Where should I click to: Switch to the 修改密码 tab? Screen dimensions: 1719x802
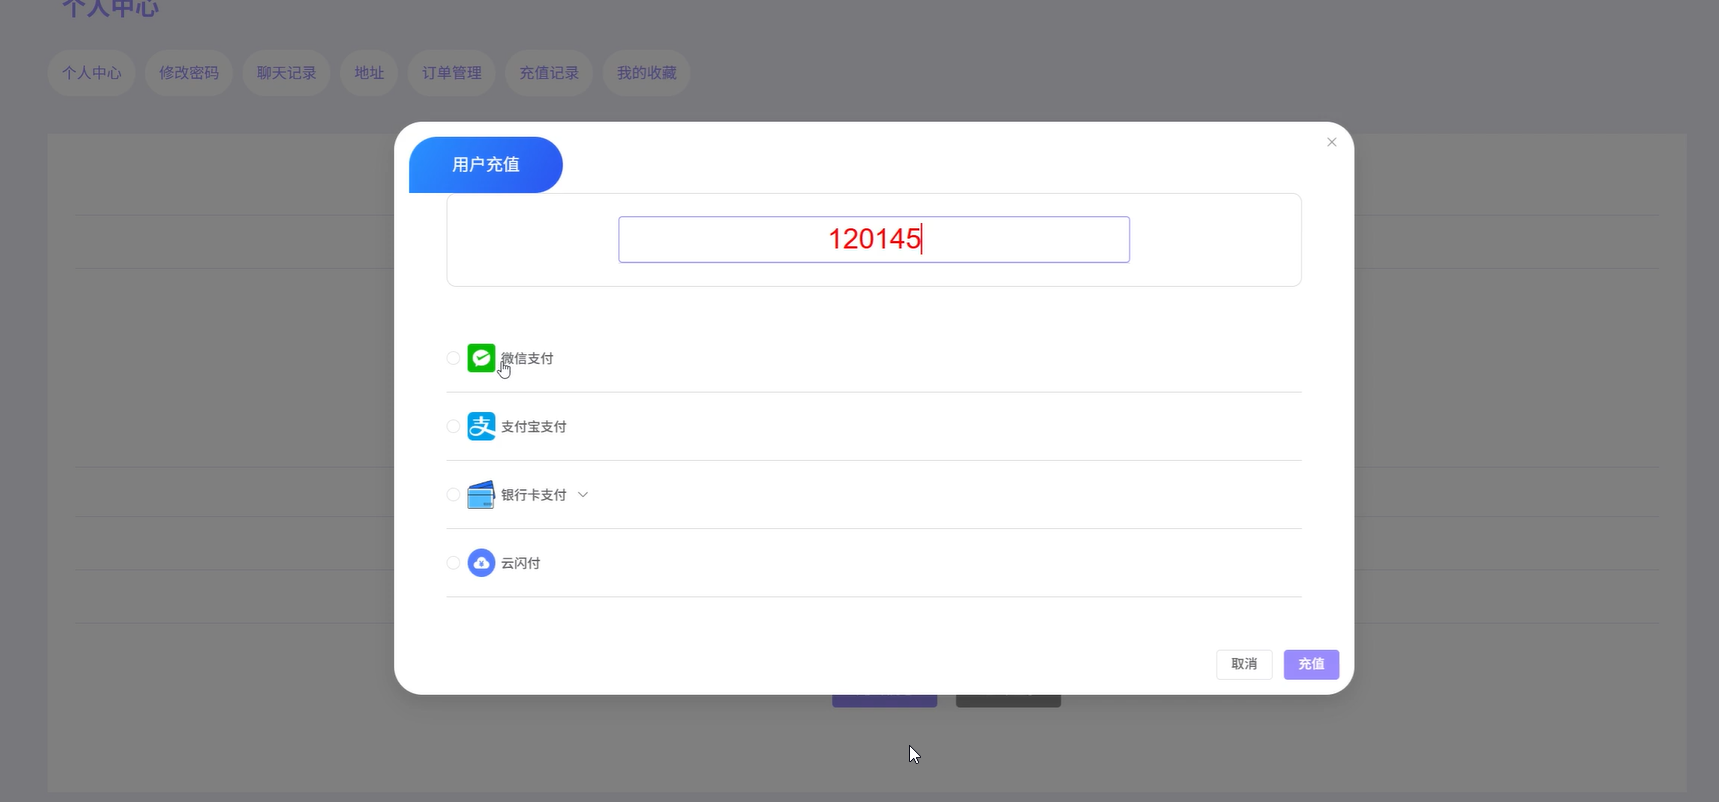[x=189, y=73]
